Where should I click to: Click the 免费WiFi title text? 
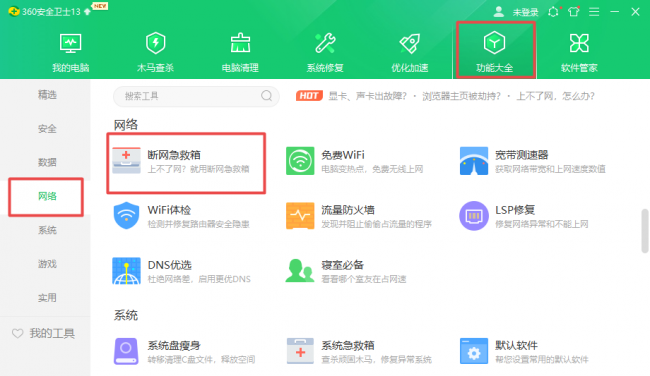click(343, 155)
